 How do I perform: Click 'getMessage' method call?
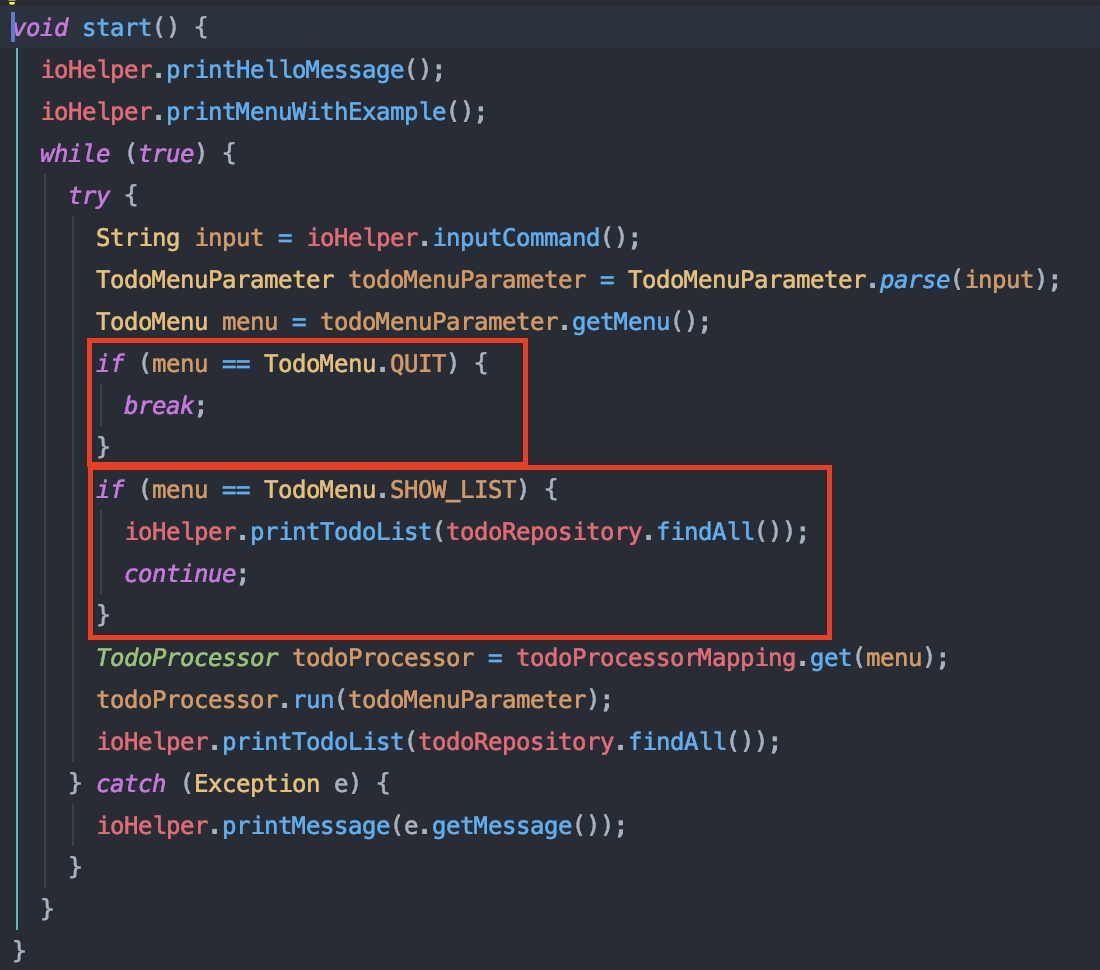click(502, 826)
